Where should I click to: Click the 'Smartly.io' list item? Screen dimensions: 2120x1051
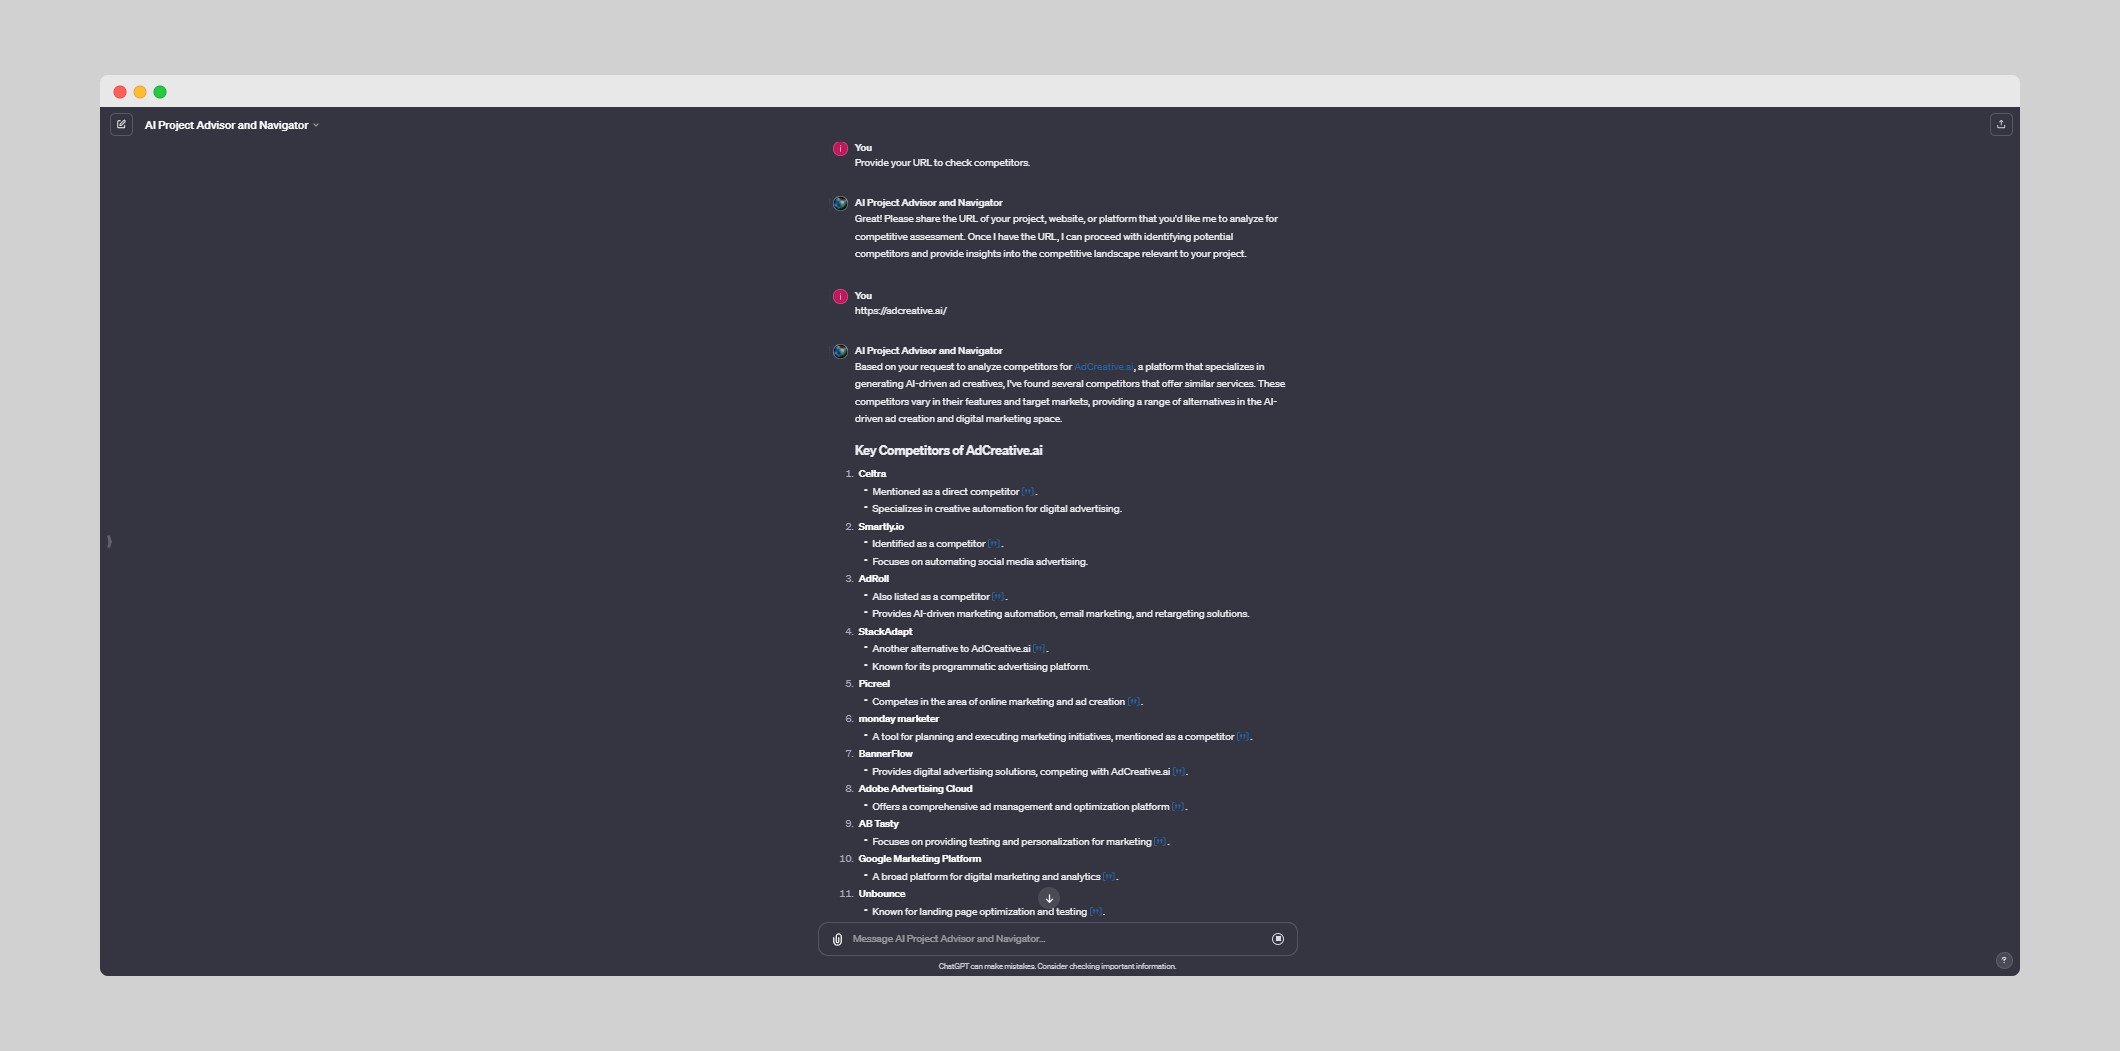[881, 527]
